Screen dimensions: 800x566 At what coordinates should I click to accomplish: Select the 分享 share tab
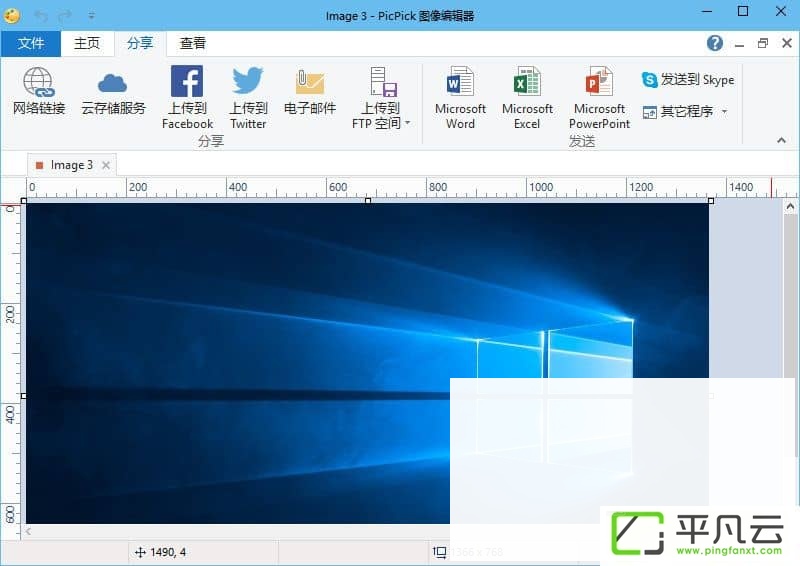point(140,43)
